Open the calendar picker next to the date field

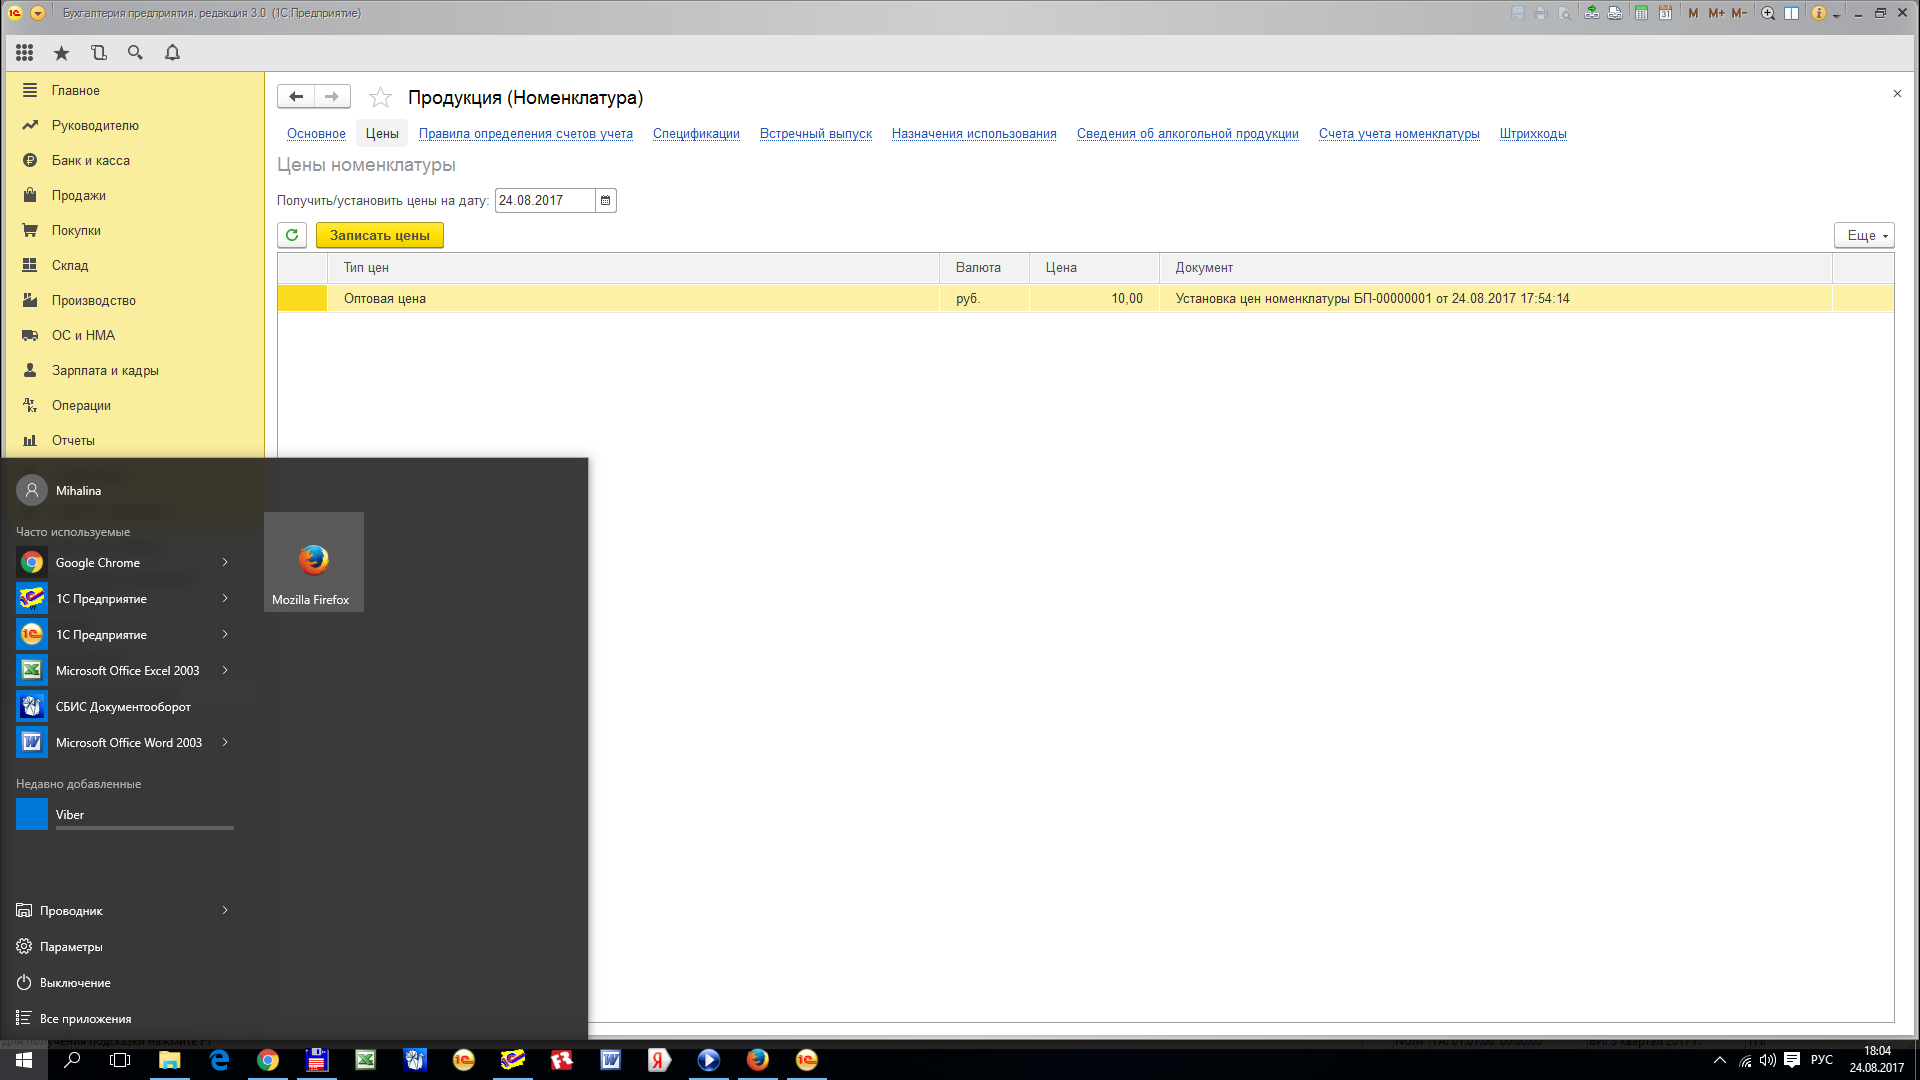tap(605, 201)
